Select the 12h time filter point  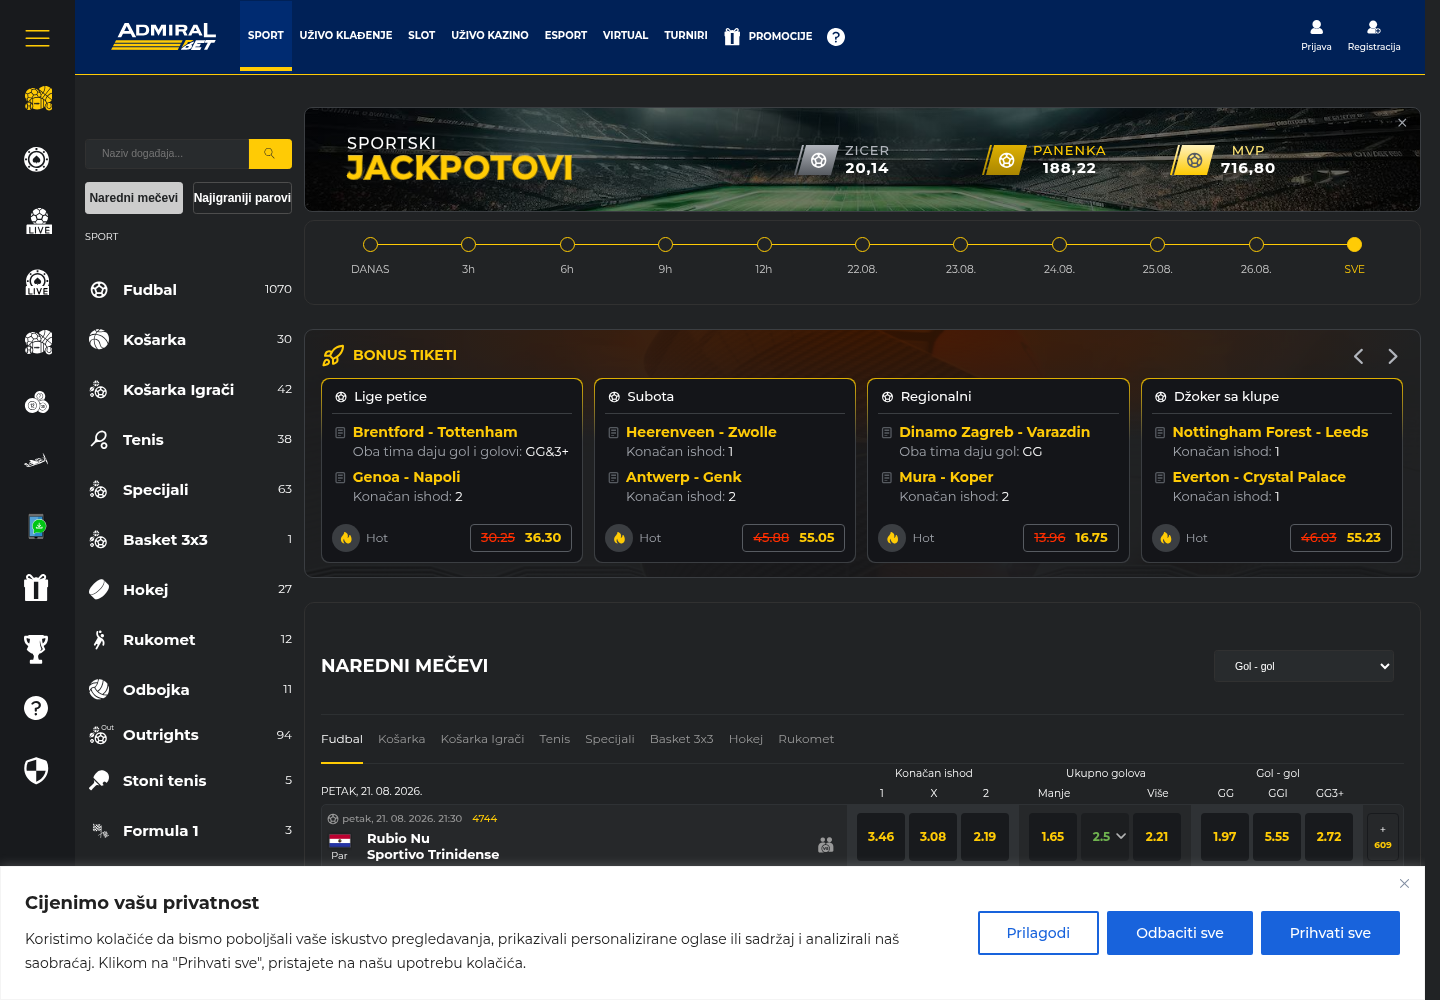click(764, 245)
